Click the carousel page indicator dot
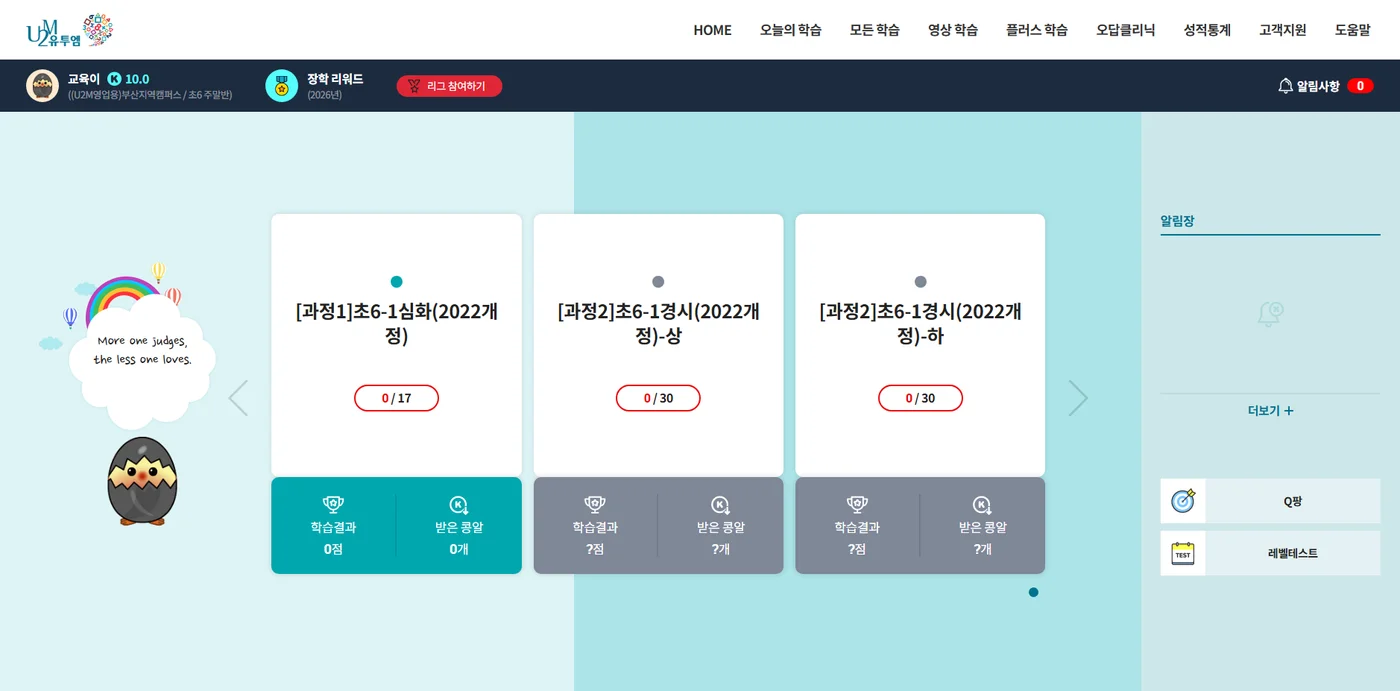Viewport: 1400px width, 691px height. coord(1033,592)
